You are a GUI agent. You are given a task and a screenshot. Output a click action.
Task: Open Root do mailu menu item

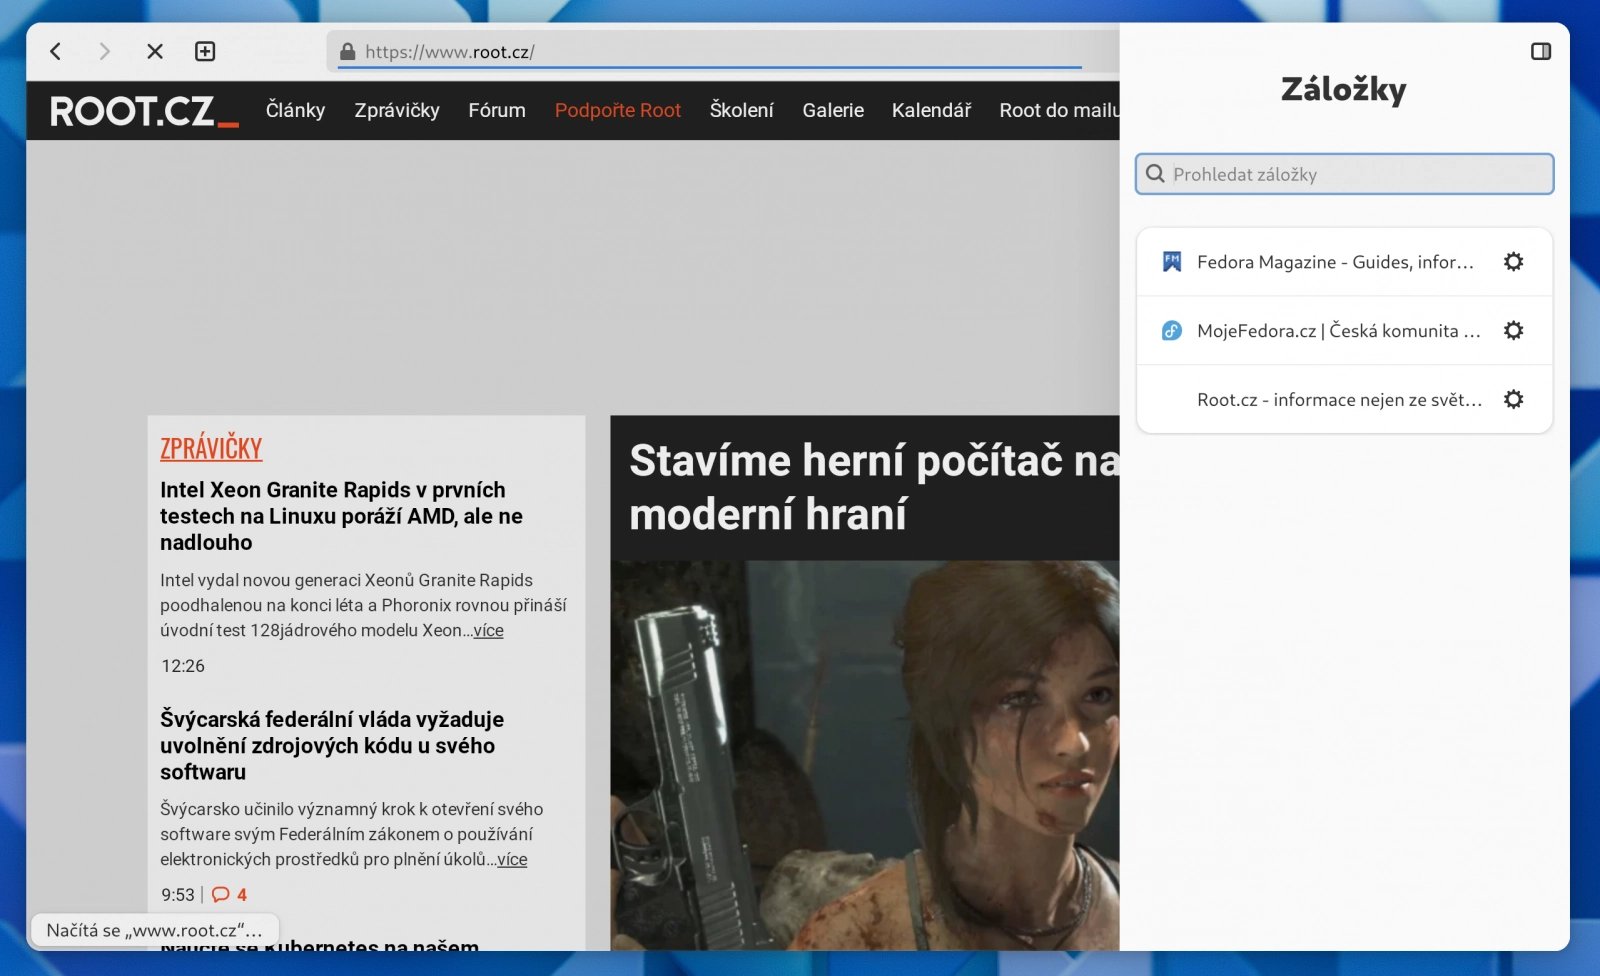(1059, 110)
